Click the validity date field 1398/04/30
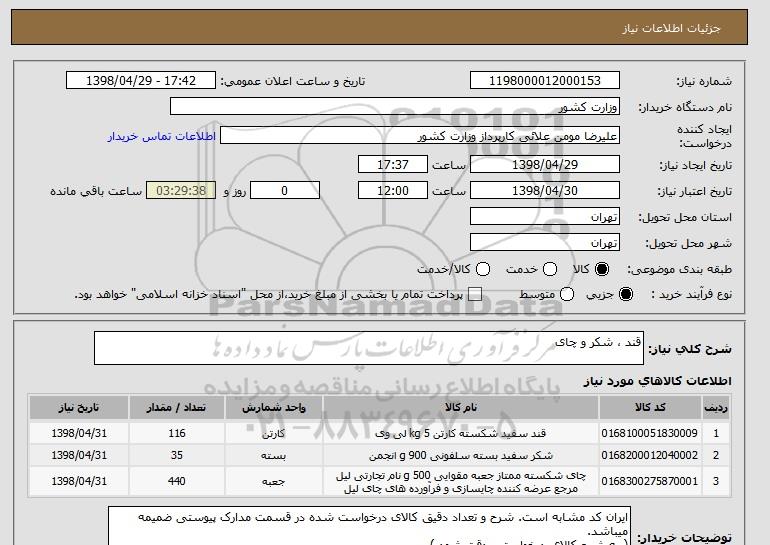The height and width of the screenshot is (545, 770). click(x=545, y=191)
